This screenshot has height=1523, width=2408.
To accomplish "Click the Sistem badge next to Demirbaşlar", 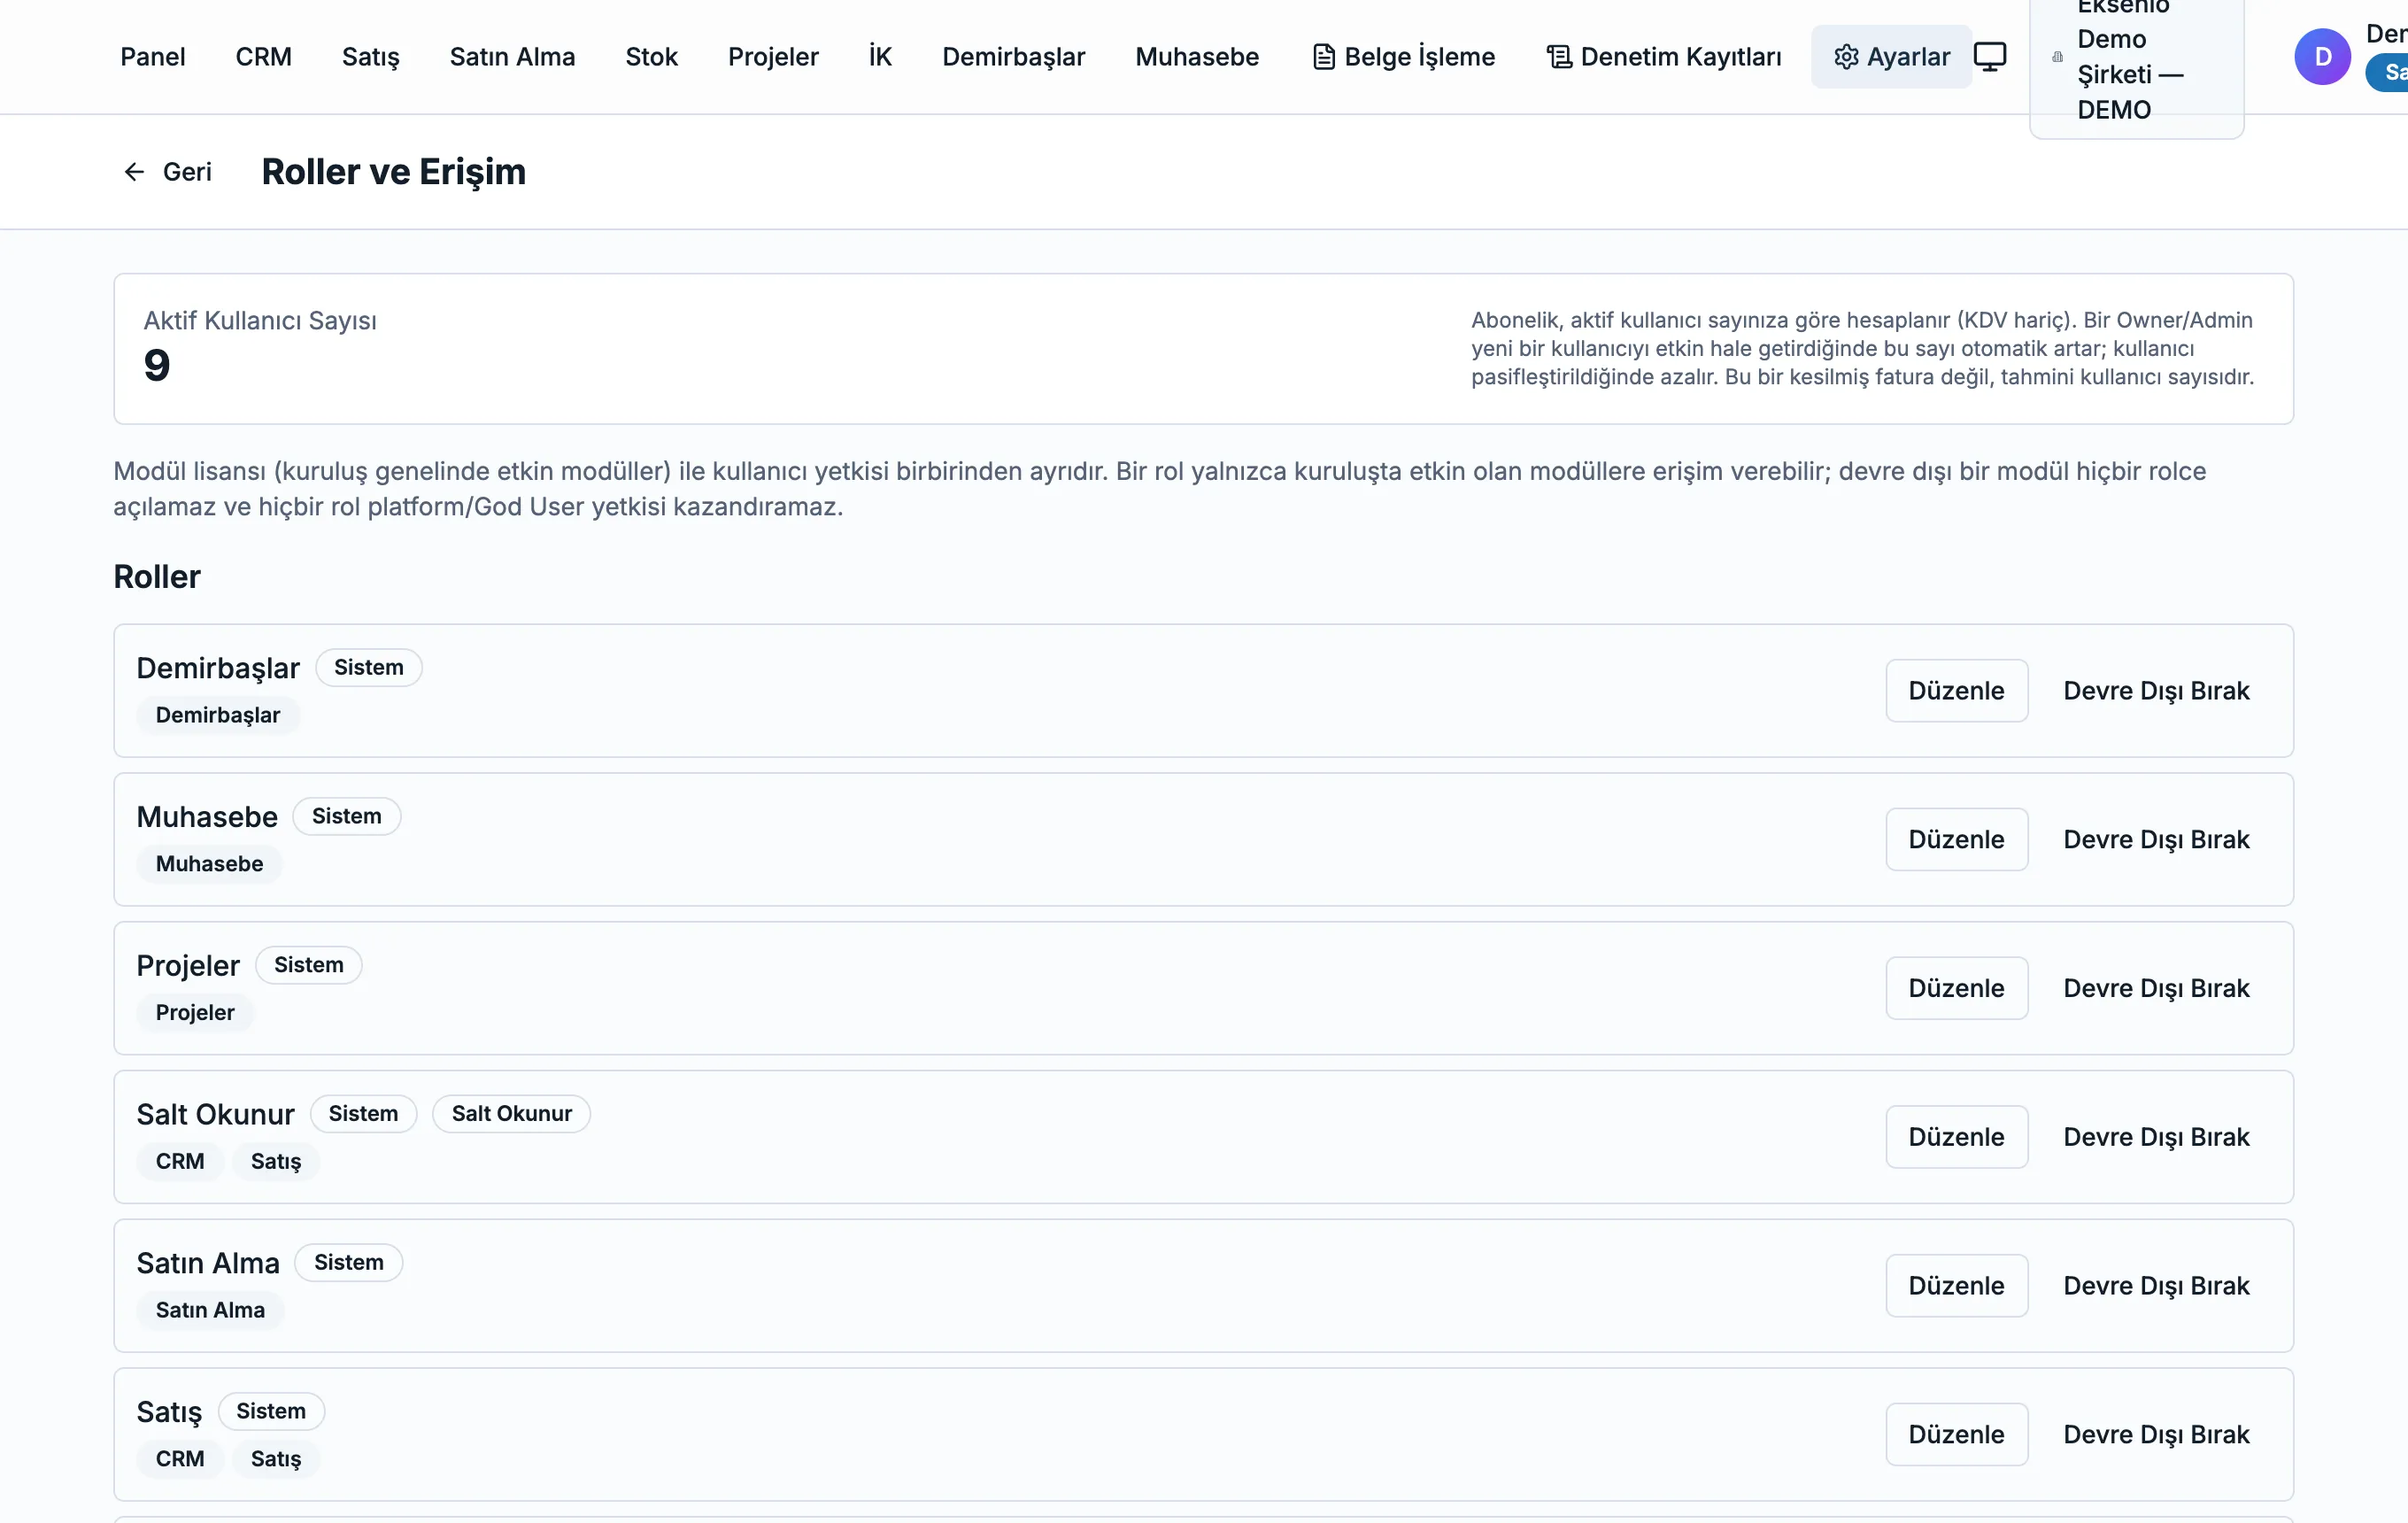I will pyautogui.click(x=369, y=668).
